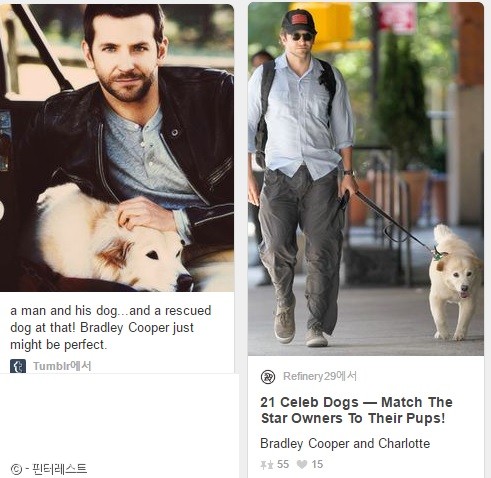Click the Tumblr logo icon

coord(18,366)
